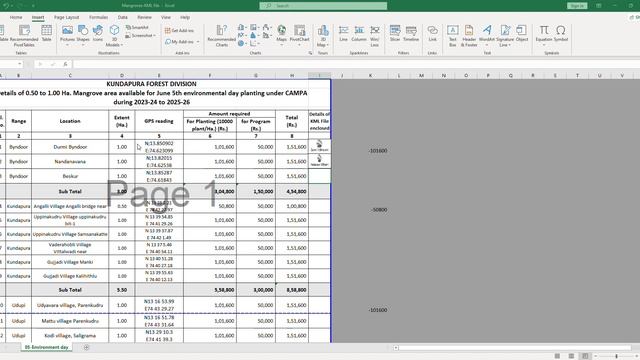Viewport: 640px width, 360px height.
Task: Click the Sign in button
Action: coord(577,6)
